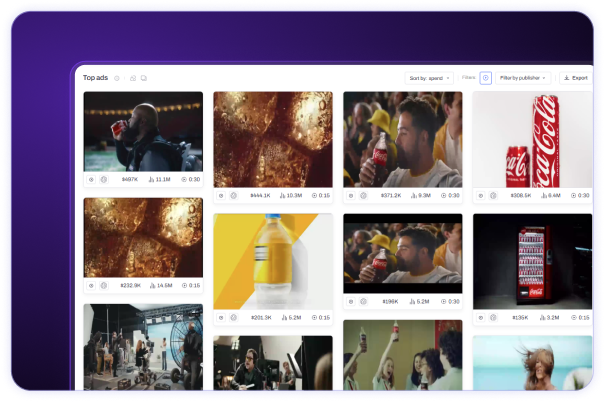Image resolution: width=605 pixels, height=402 pixels.
Task: Click the spend value $201.3K
Action: (x=261, y=318)
